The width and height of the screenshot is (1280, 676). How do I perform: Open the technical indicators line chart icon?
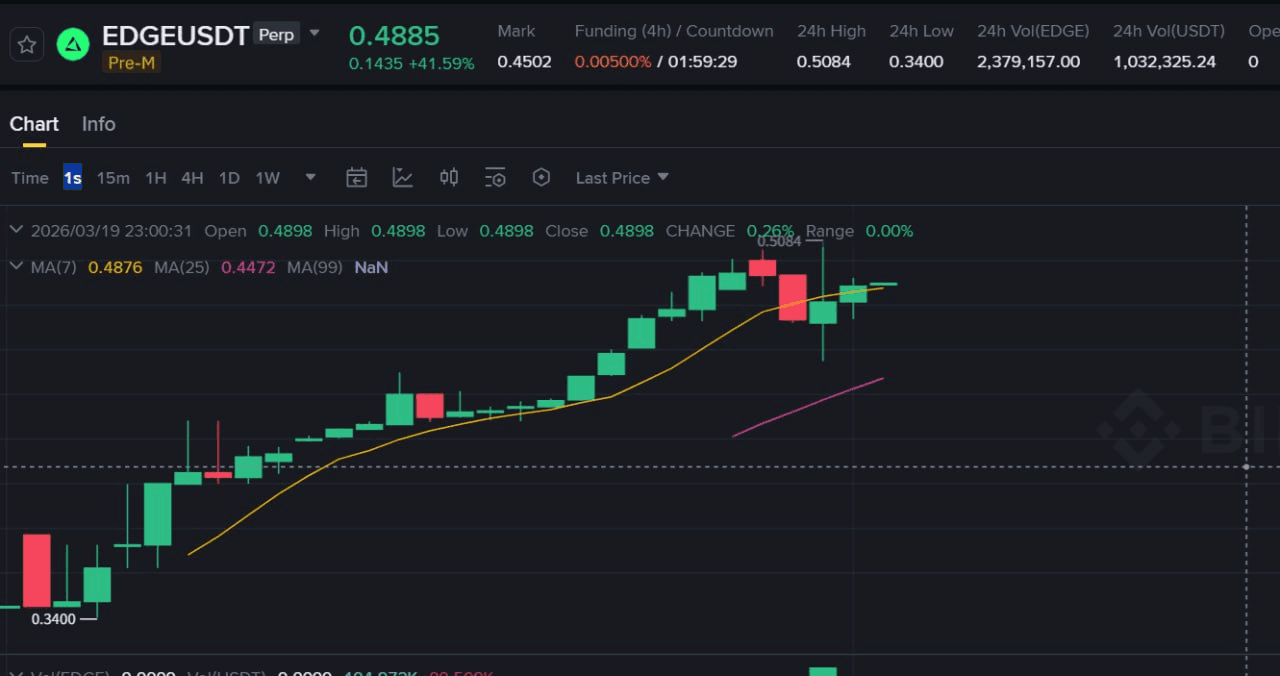click(403, 178)
